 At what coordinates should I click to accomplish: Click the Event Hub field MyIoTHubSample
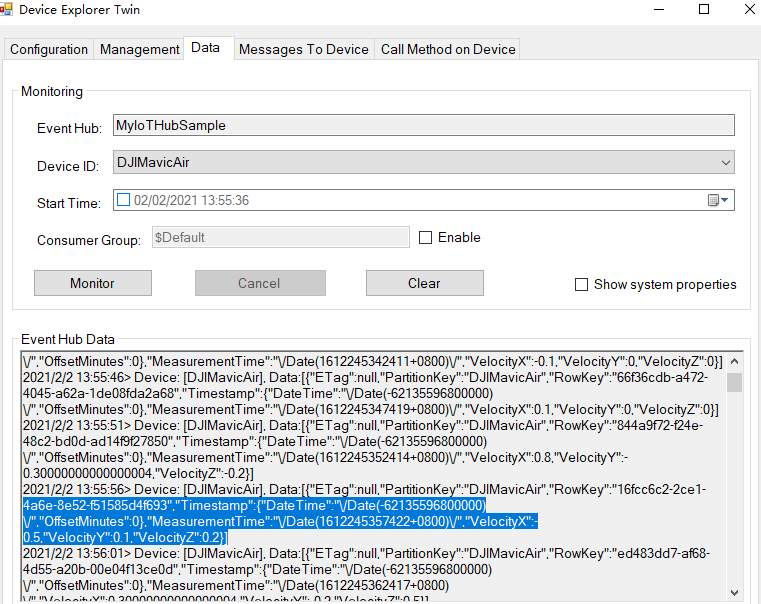pyautogui.click(x=424, y=125)
